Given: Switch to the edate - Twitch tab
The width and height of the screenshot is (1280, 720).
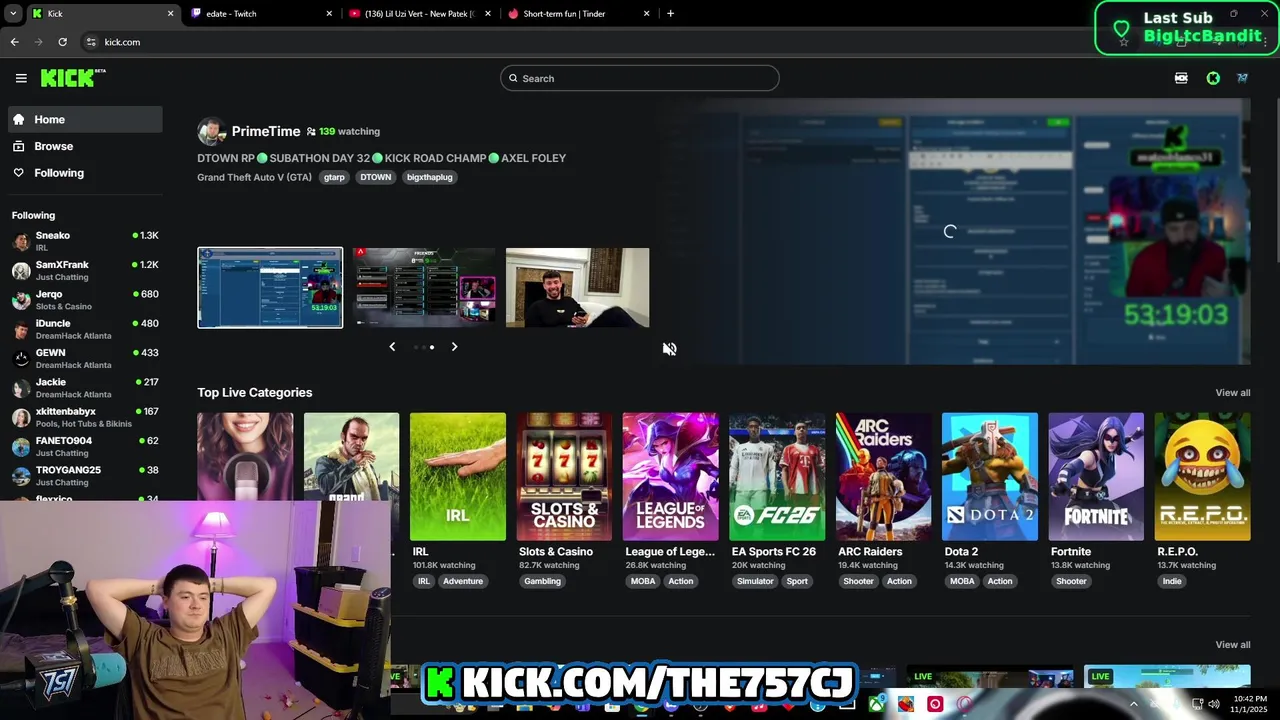Looking at the screenshot, I should point(260,14).
